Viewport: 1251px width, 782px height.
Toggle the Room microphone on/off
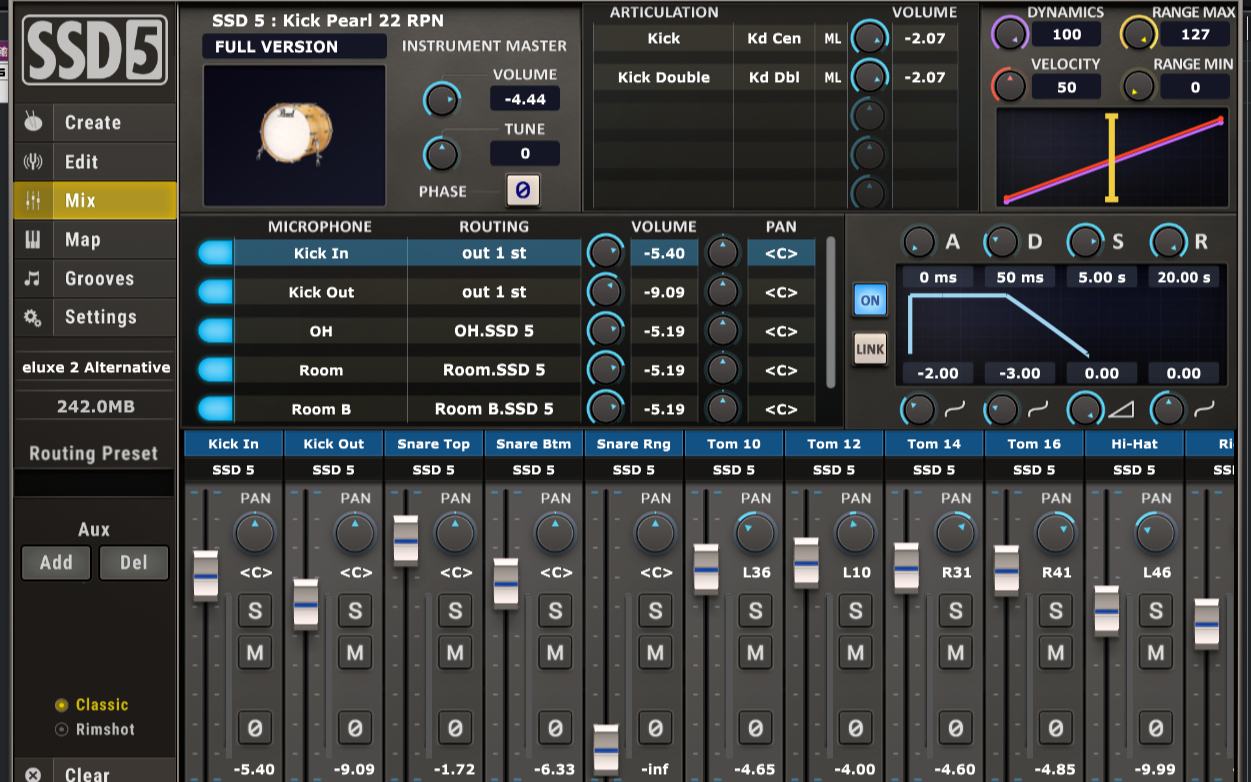click(215, 370)
